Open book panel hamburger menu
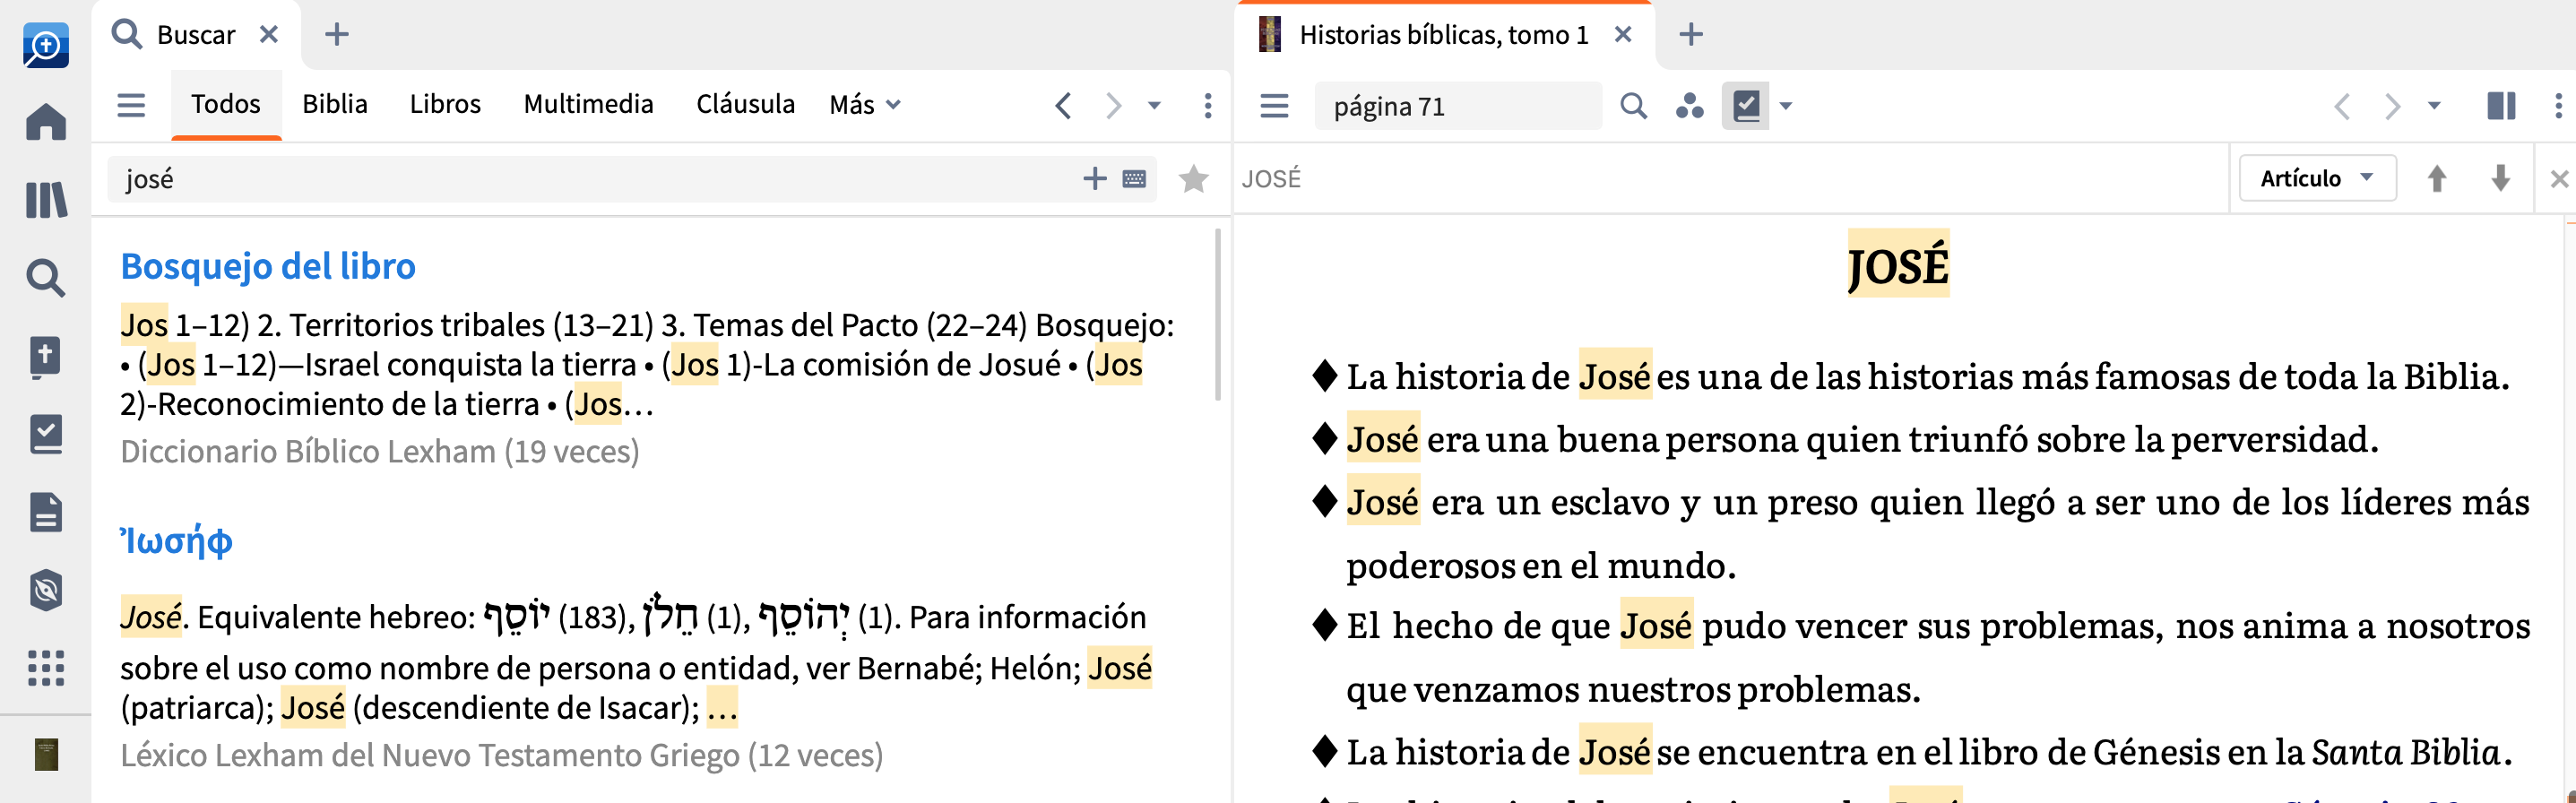Screen dimensions: 2576x803 (x=1274, y=105)
